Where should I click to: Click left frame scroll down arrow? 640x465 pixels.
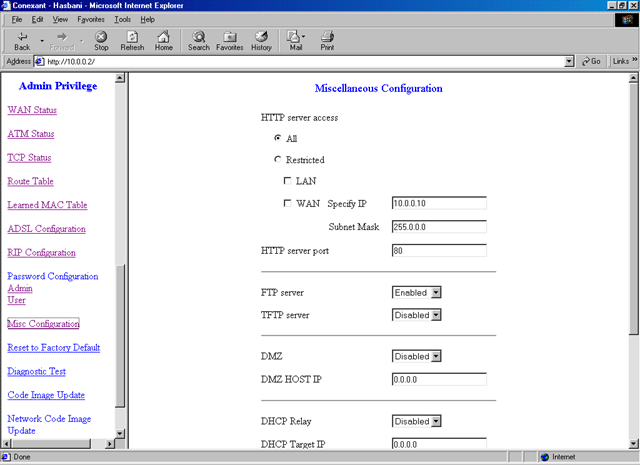coord(120,433)
